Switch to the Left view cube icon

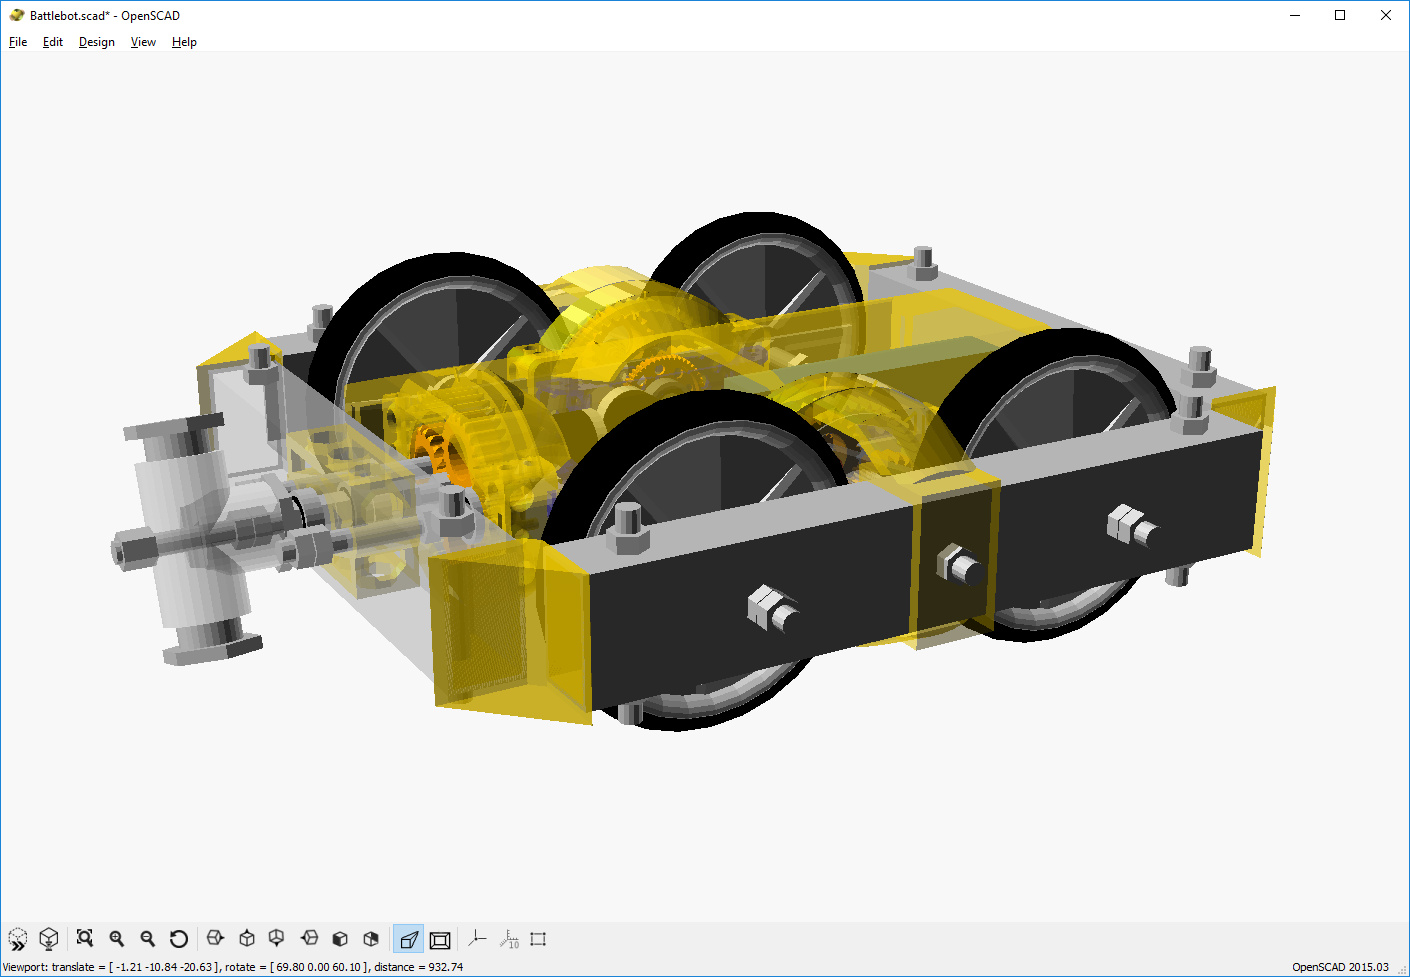click(x=310, y=939)
